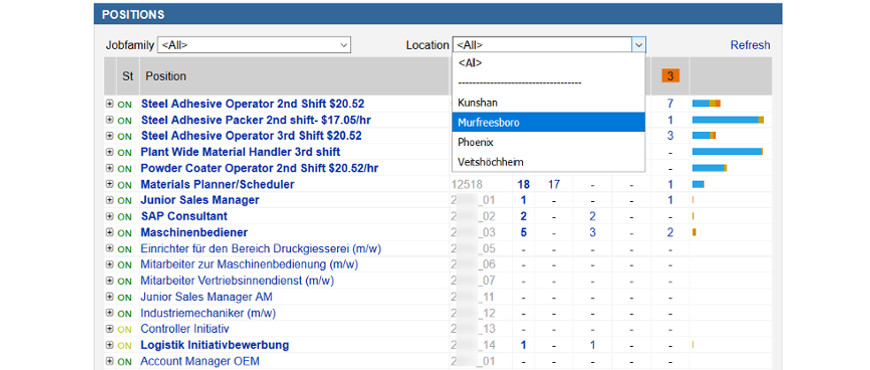Click the 7 count for Steel Adhesive Operator 2nd
Screen dimensions: 870x370
tap(670, 104)
